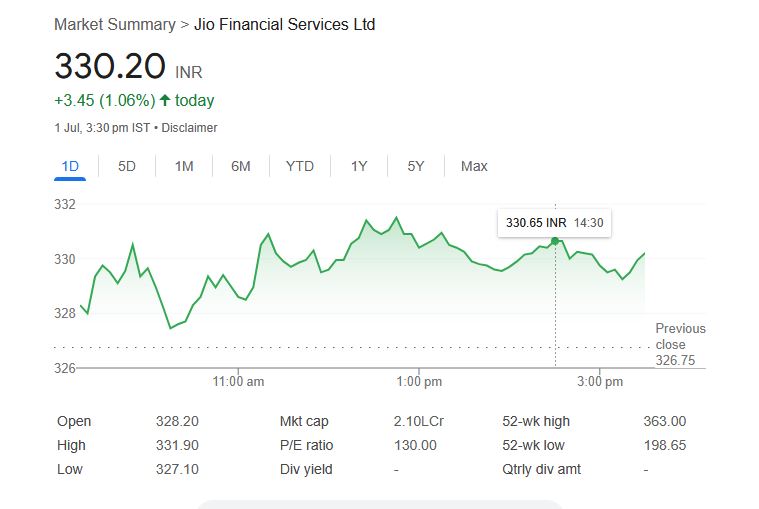
Task: Click the 11:00 am axis label
Action: (239, 382)
